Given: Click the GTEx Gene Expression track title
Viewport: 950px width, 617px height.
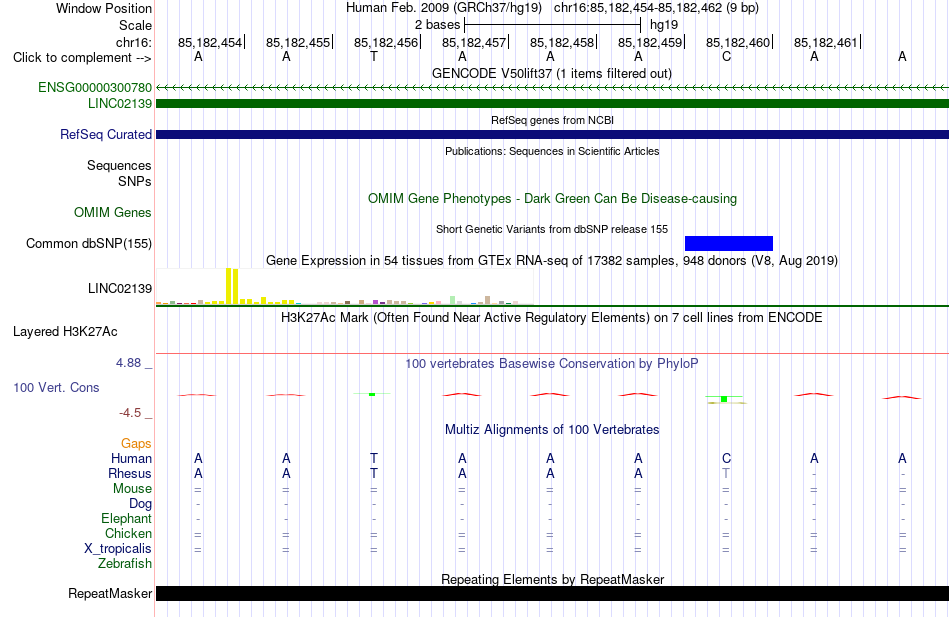Looking at the screenshot, I should [552, 261].
